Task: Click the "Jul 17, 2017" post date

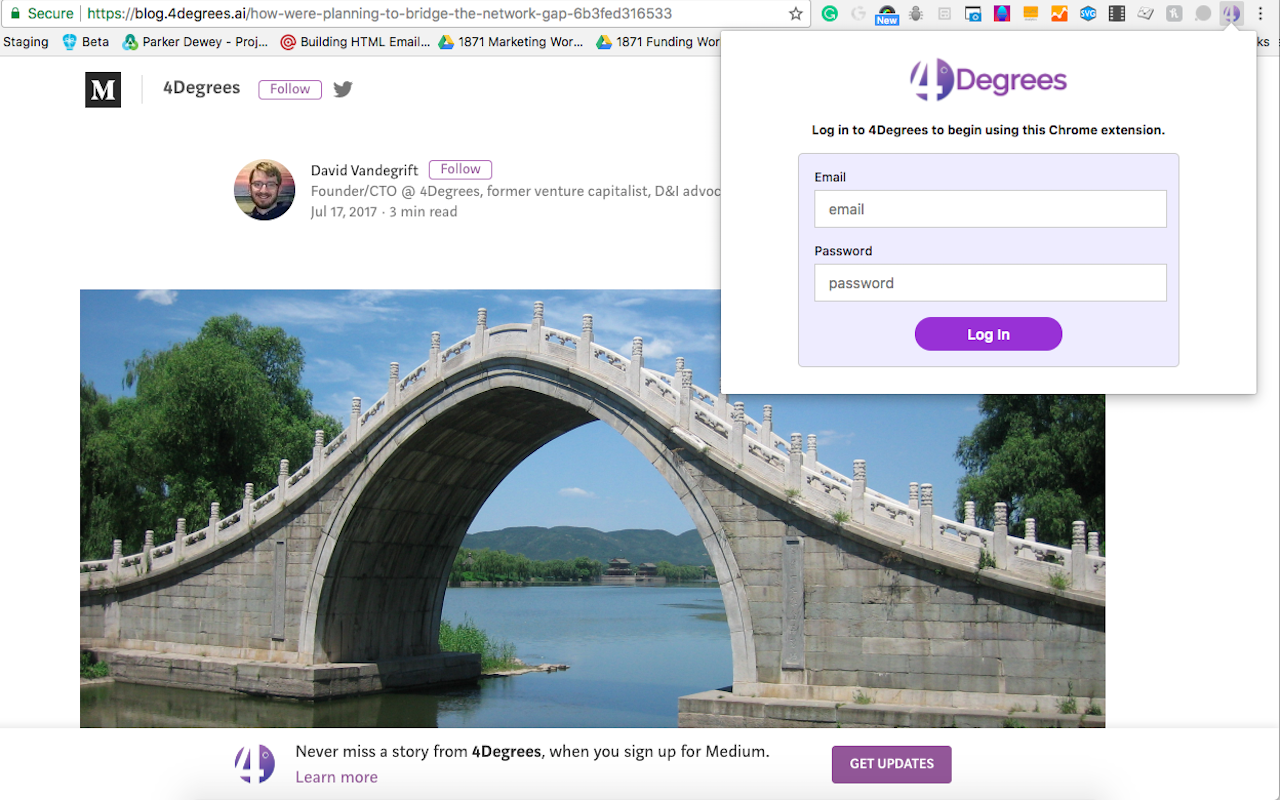Action: click(345, 212)
